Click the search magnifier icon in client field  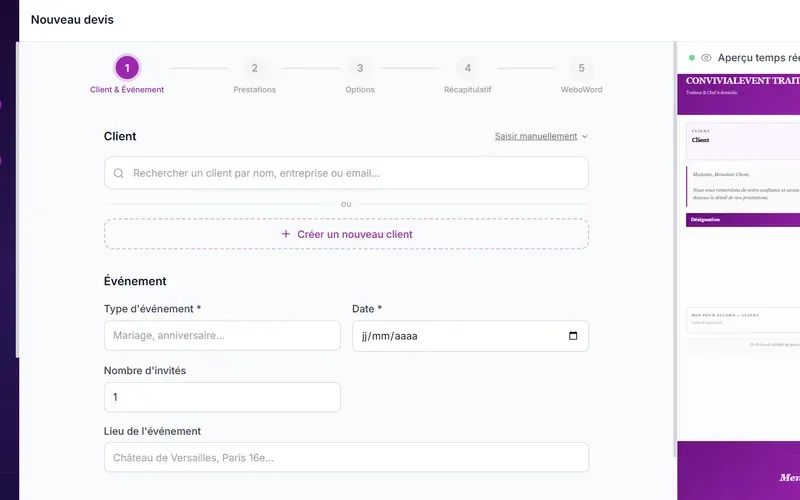[118, 173]
